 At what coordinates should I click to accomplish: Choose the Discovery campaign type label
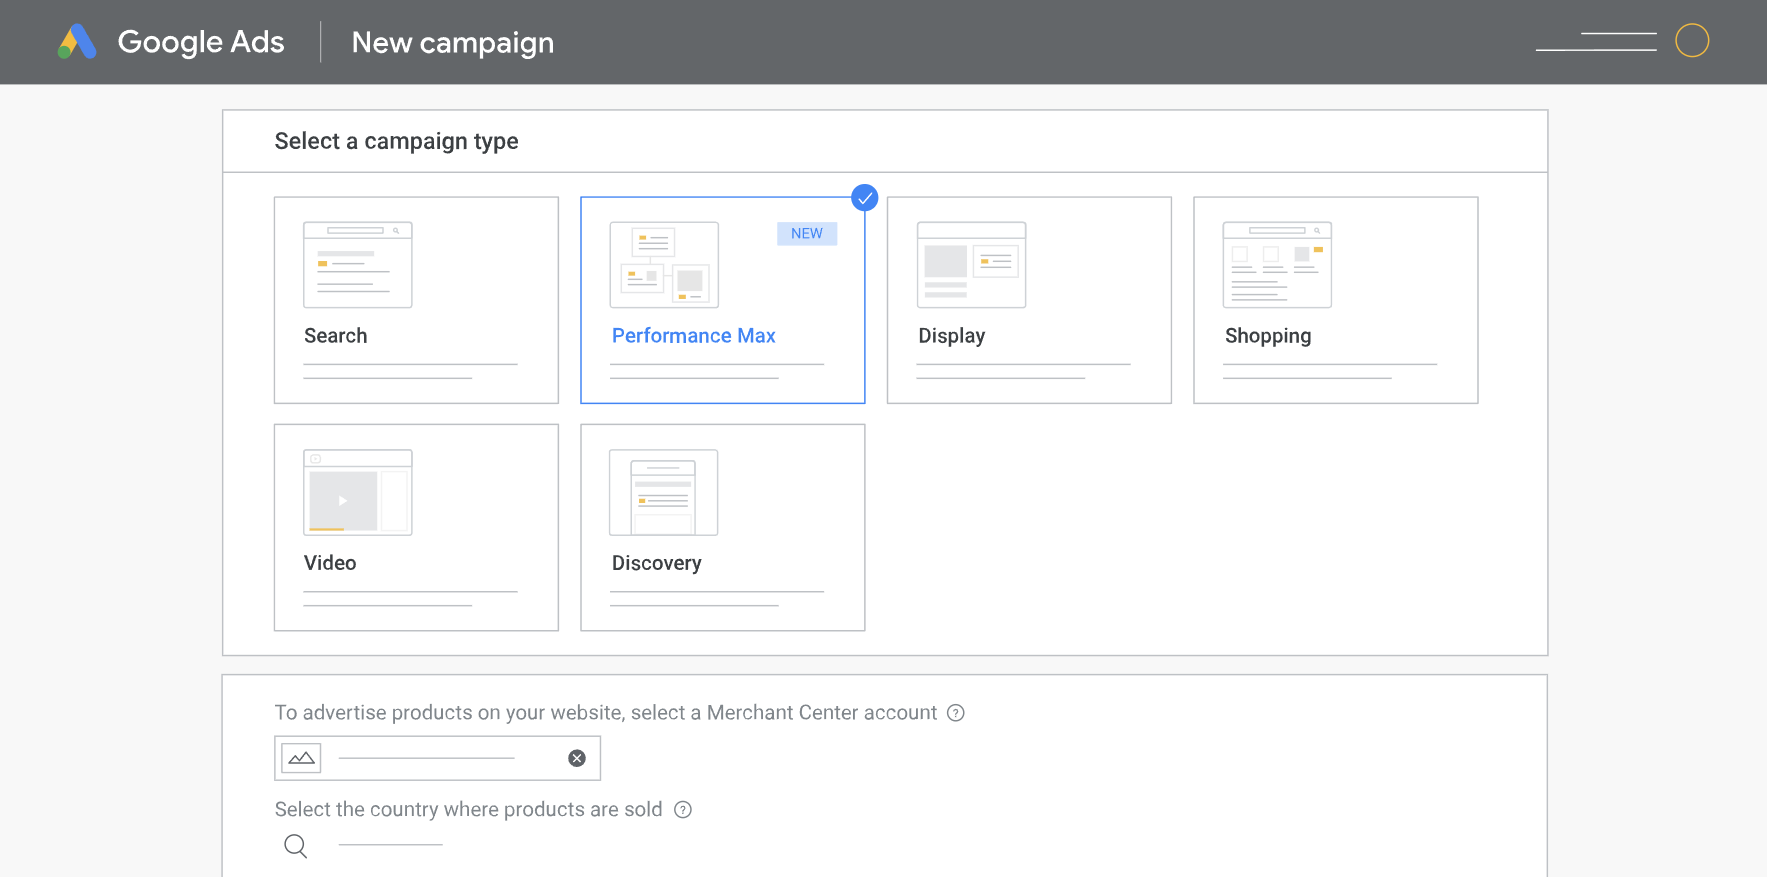pyautogui.click(x=657, y=563)
